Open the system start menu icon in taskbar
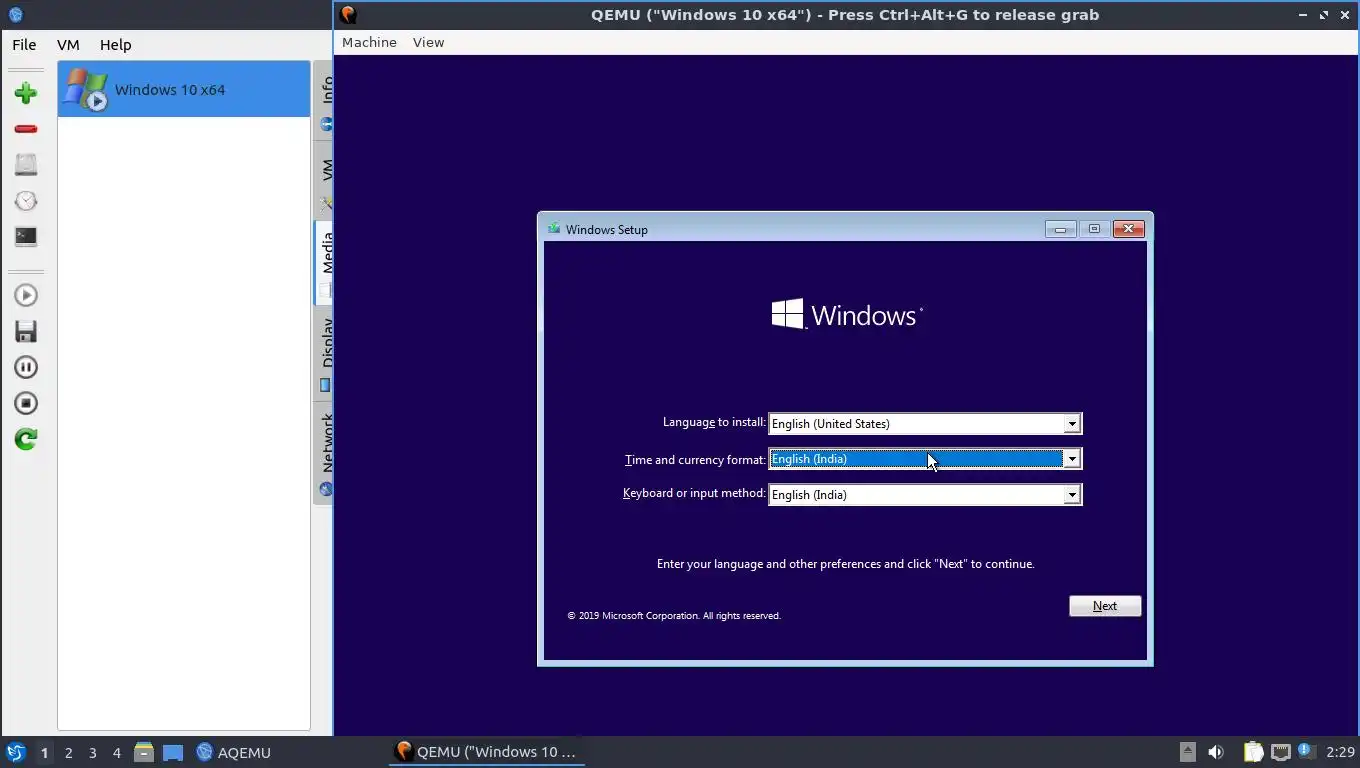1360x768 pixels. coord(15,752)
